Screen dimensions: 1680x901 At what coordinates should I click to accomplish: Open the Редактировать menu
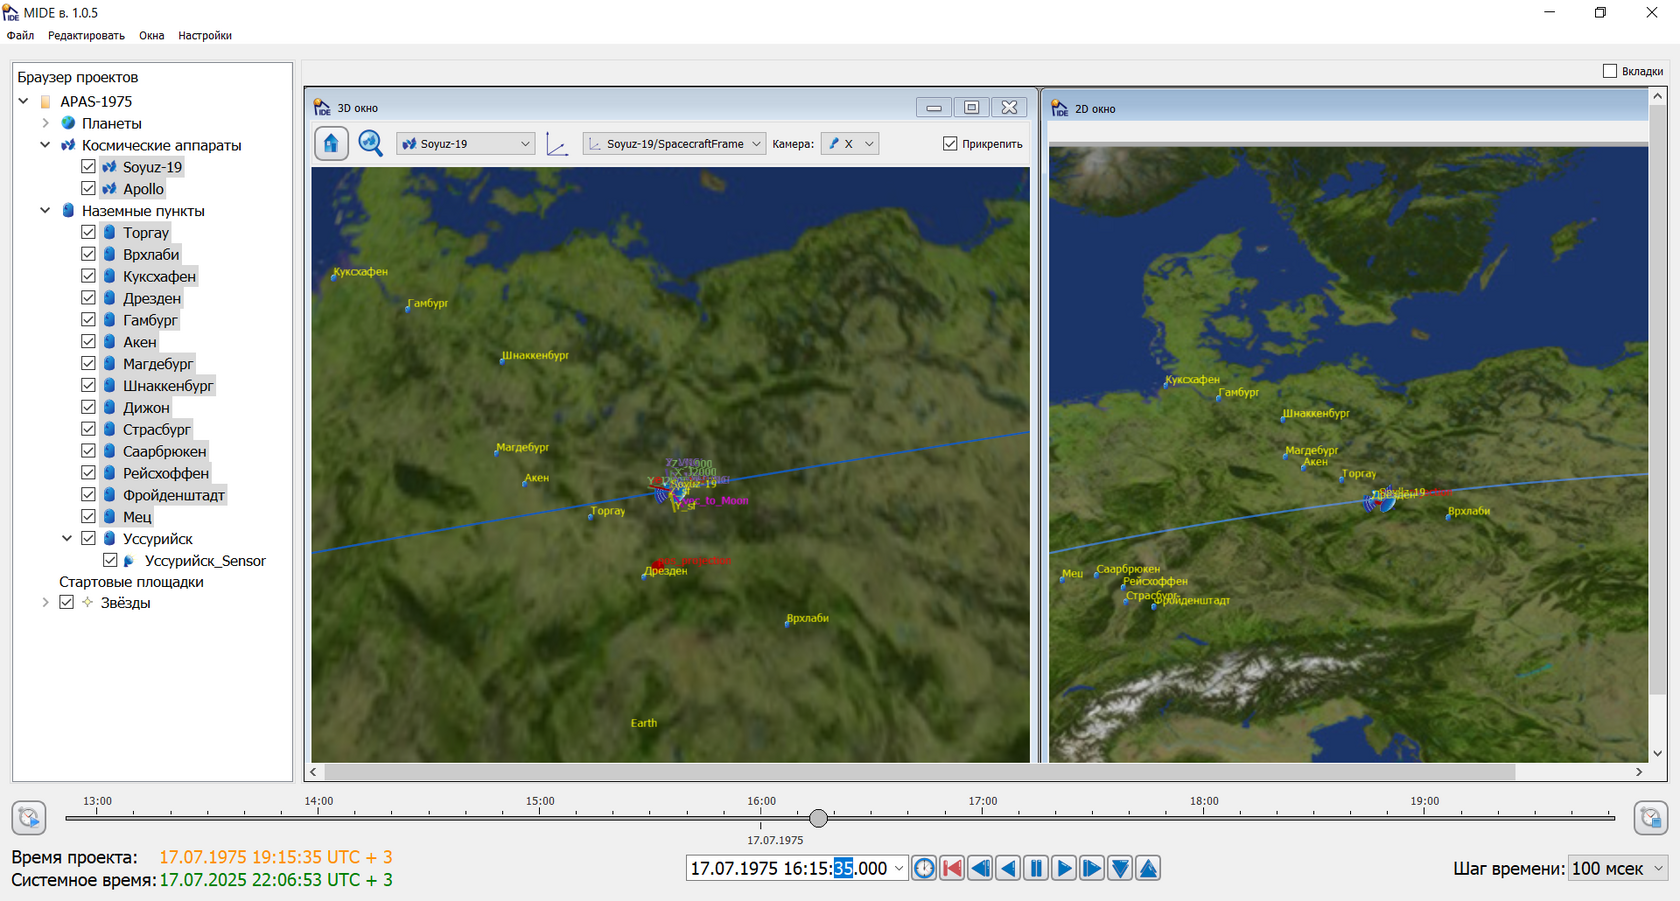point(86,35)
